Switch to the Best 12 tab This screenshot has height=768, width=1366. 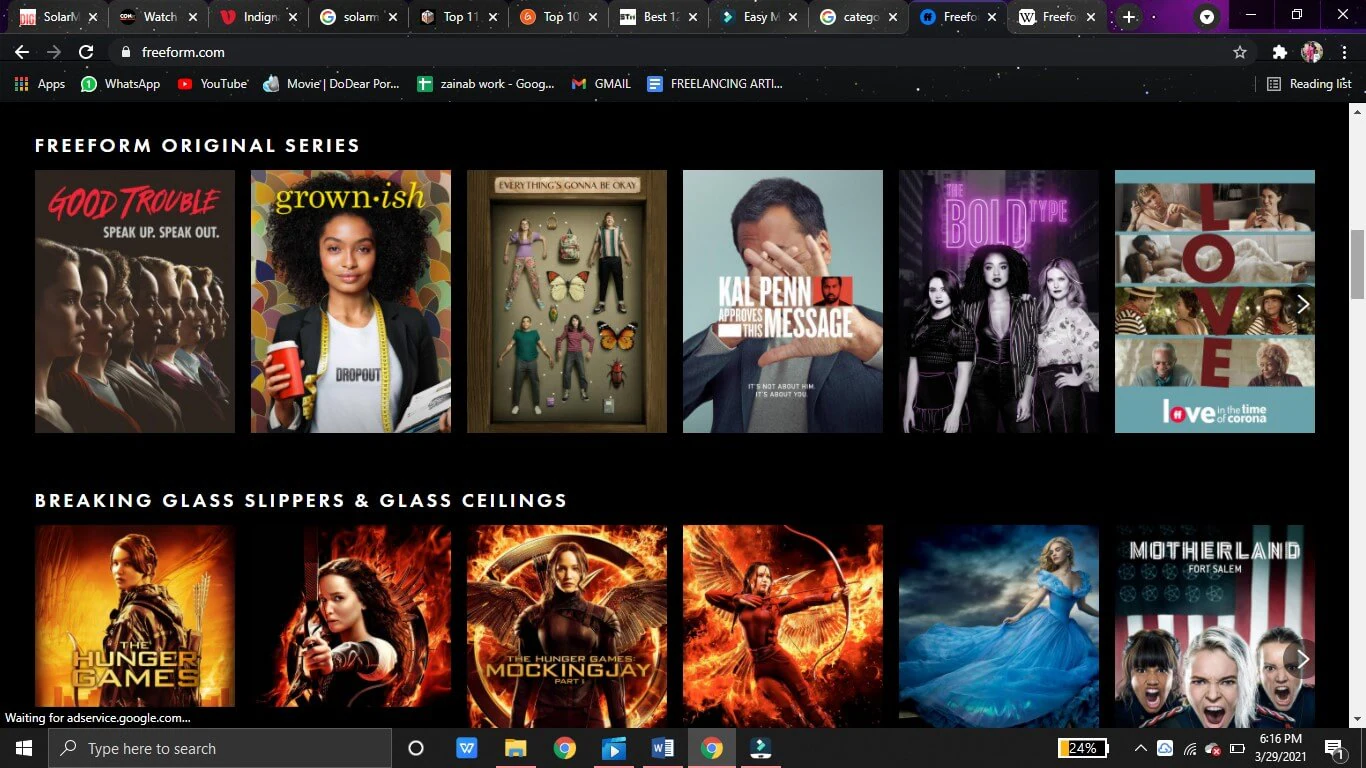click(658, 17)
